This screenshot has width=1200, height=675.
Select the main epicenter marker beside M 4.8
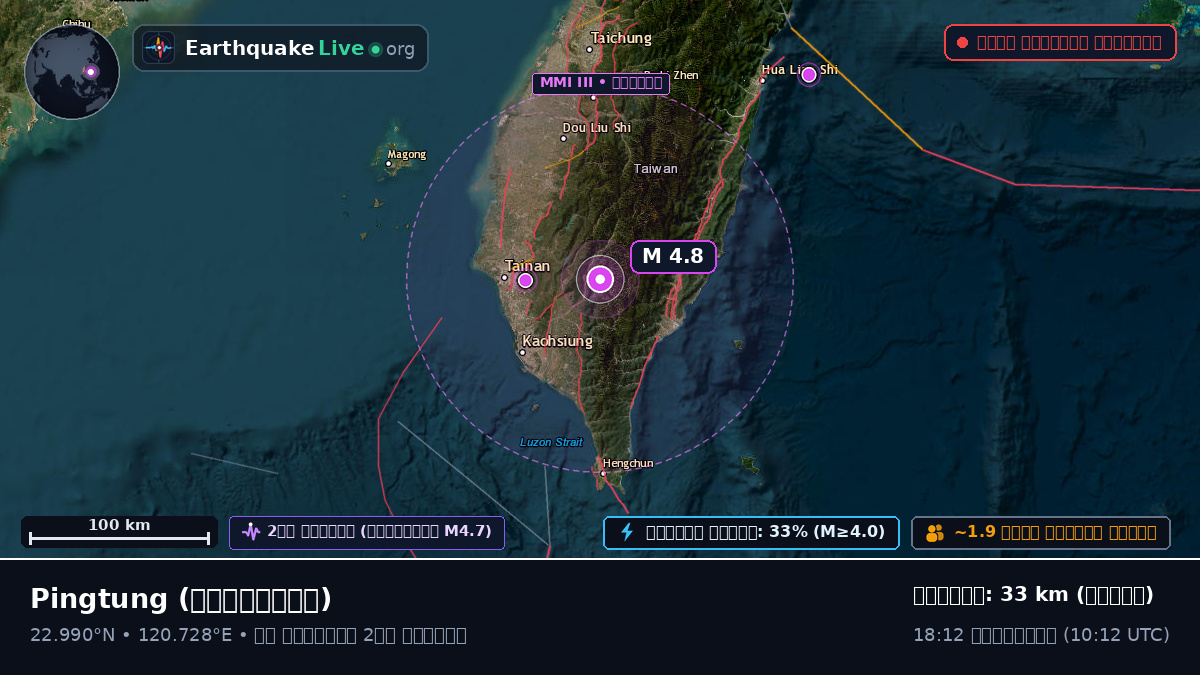600,280
